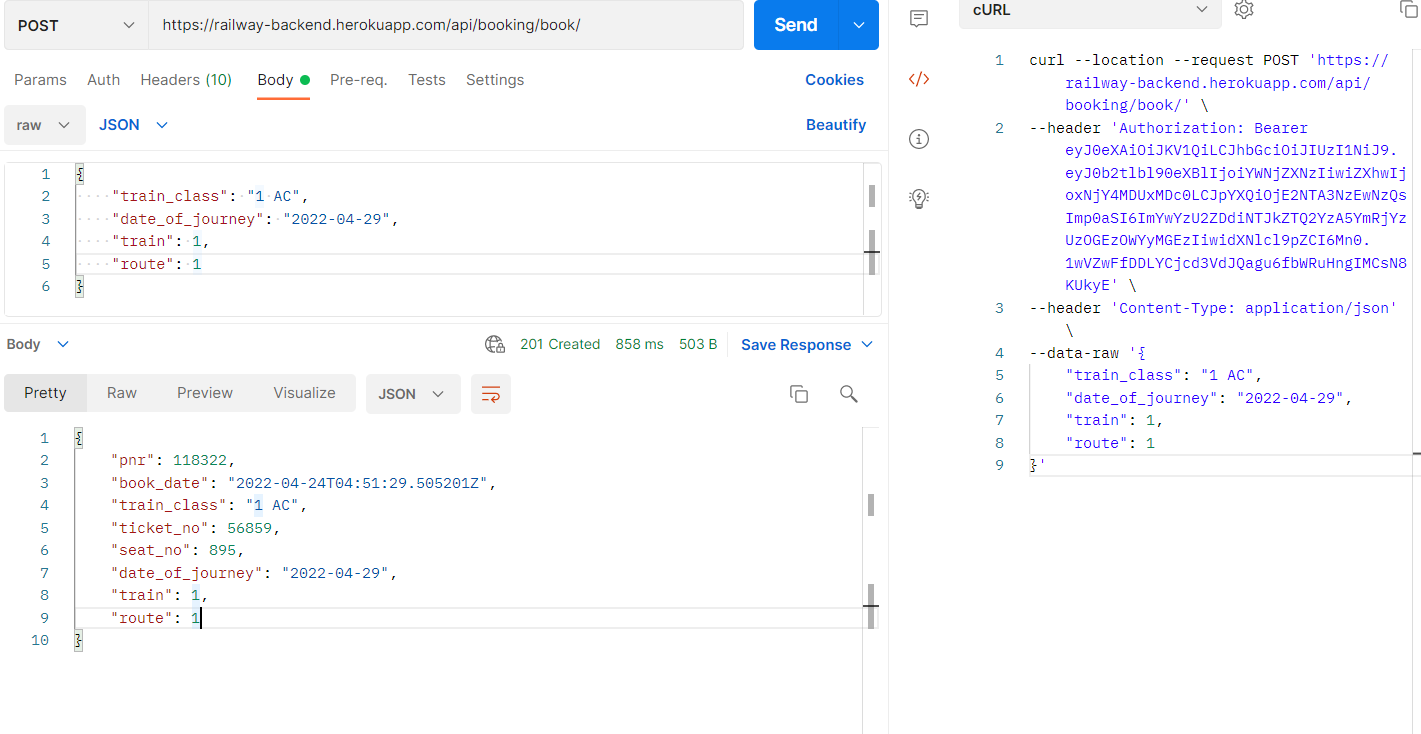Click "seat_no": 895 response line
This screenshot has width=1421, height=734.
pyautogui.click(x=177, y=551)
